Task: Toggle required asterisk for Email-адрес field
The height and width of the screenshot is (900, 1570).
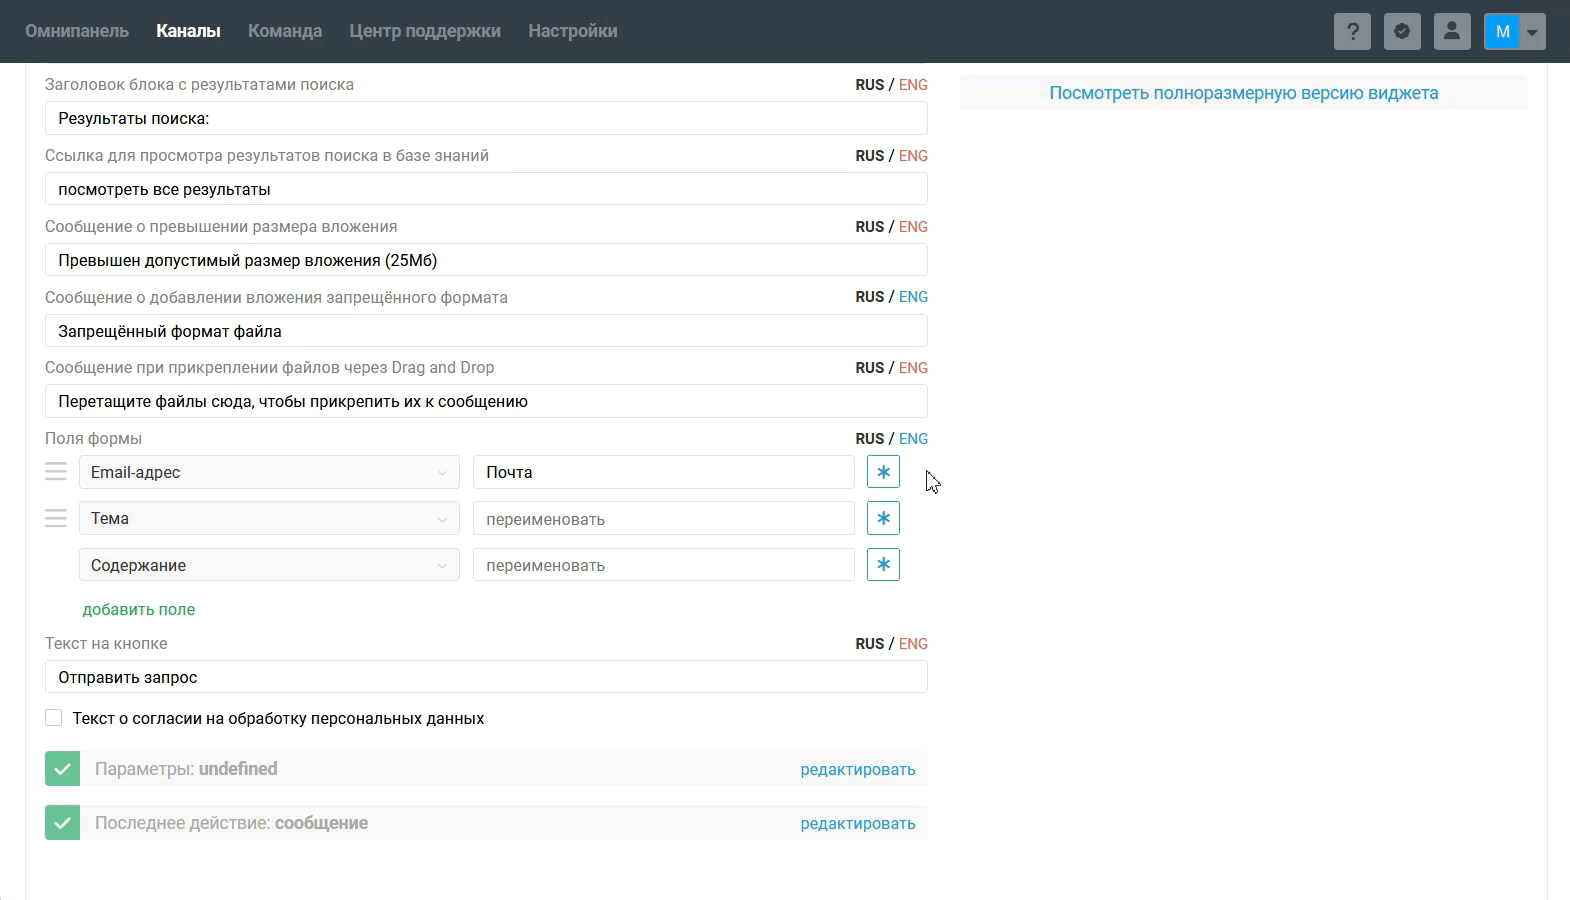Action: click(883, 472)
